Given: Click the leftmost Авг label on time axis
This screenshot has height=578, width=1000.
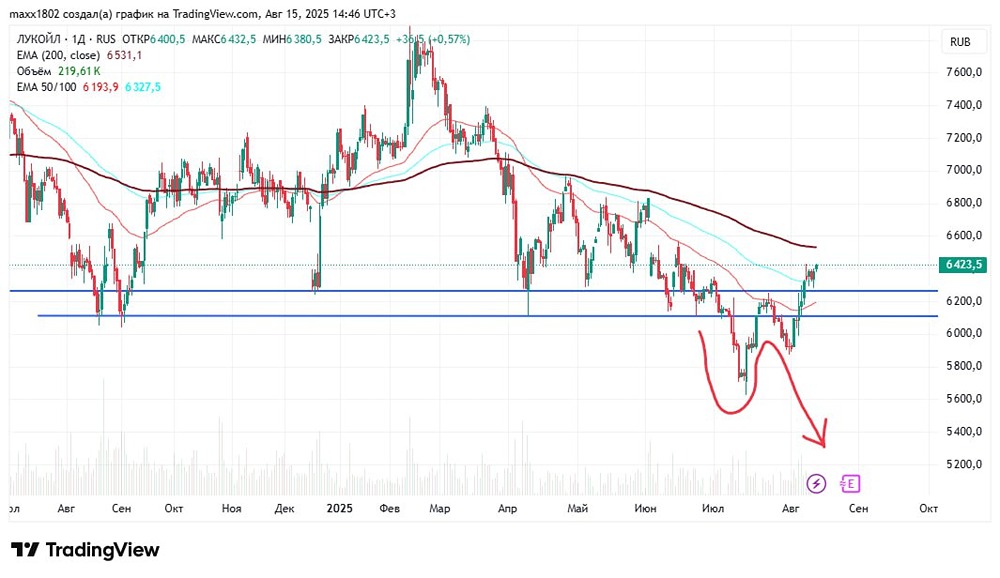Looking at the screenshot, I should (x=66, y=508).
